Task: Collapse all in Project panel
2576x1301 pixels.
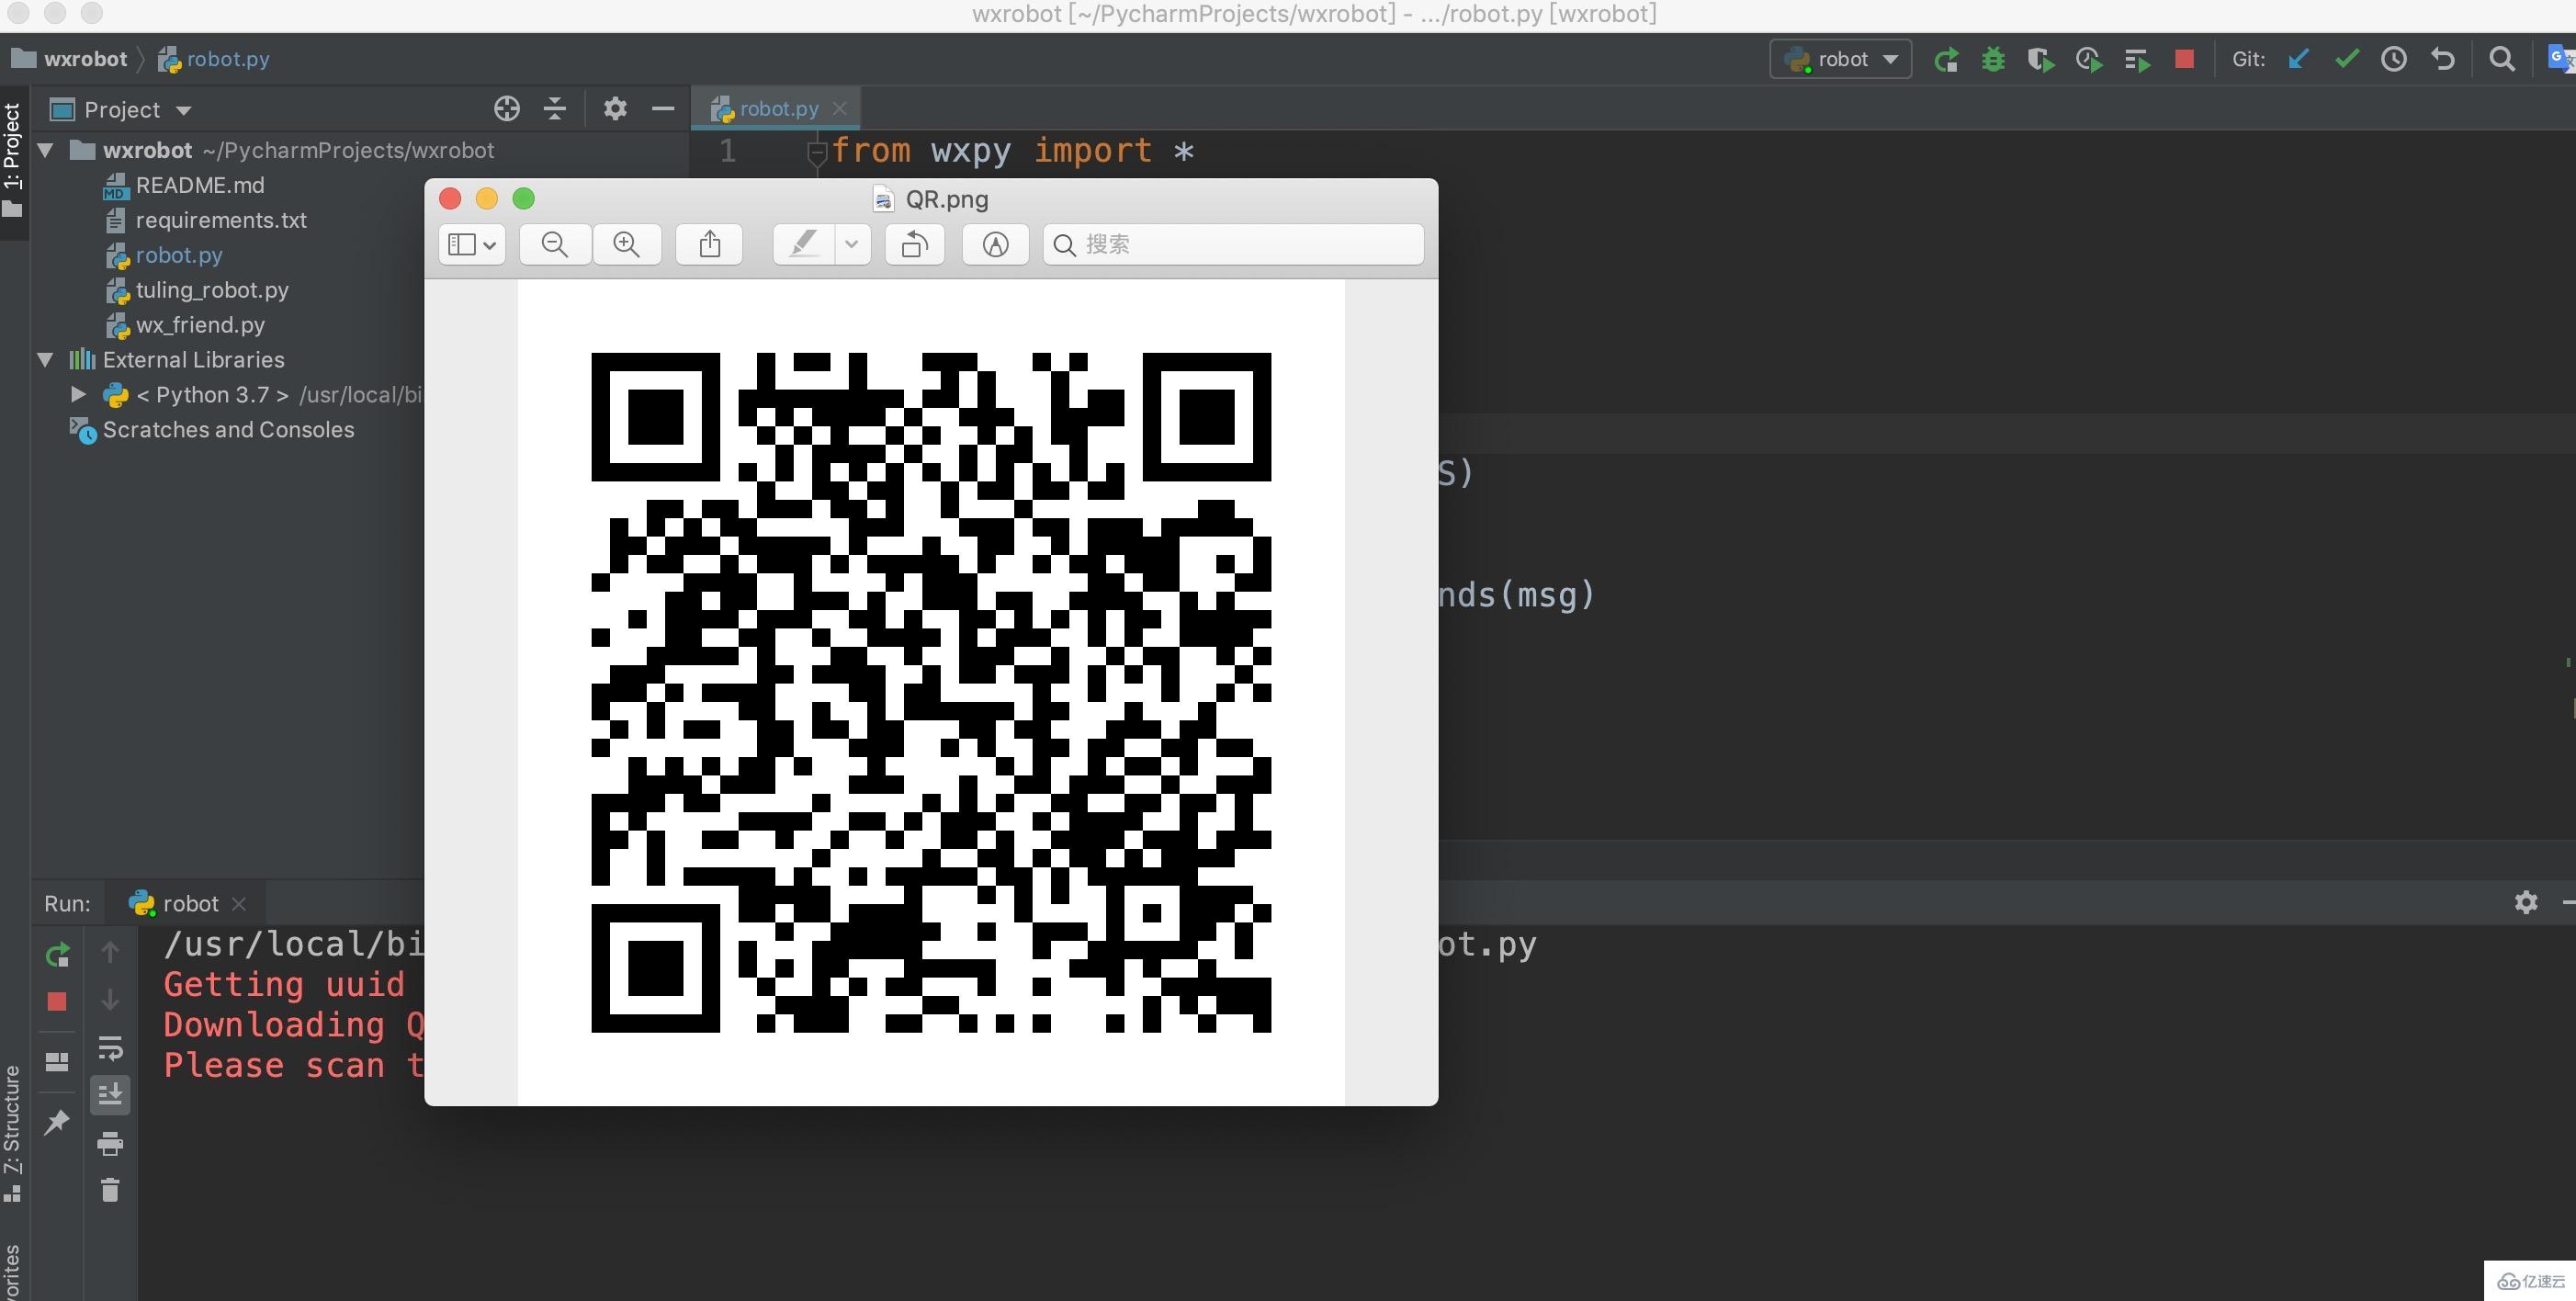Action: (555, 109)
